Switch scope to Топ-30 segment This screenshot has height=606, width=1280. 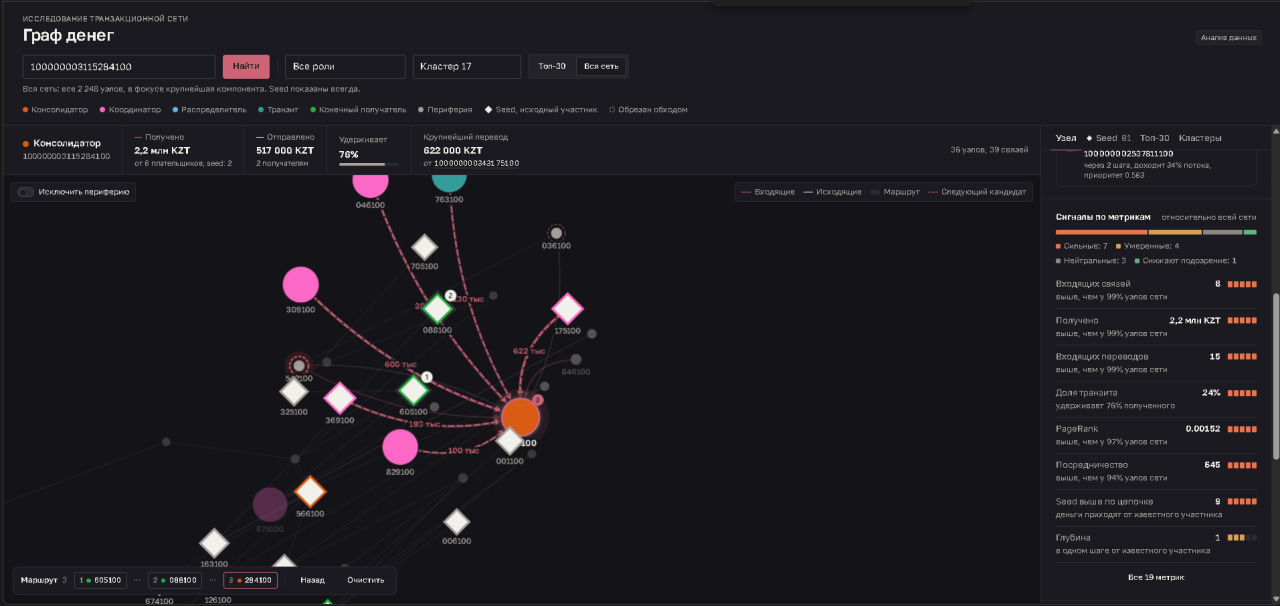point(552,66)
